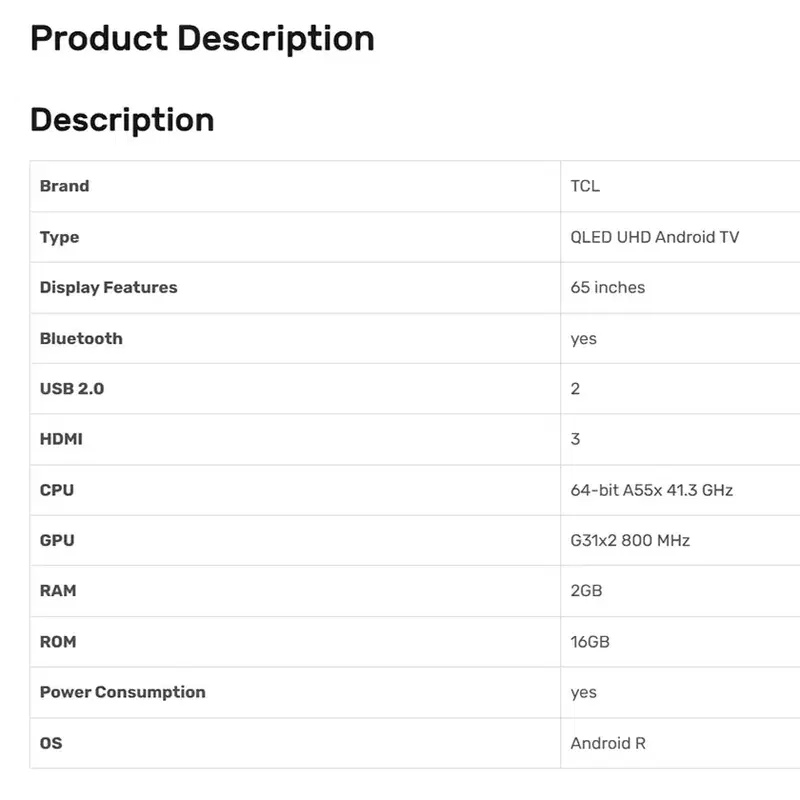Click the QLED UHD Android TV value
This screenshot has height=800, width=800.
pyautogui.click(x=655, y=237)
